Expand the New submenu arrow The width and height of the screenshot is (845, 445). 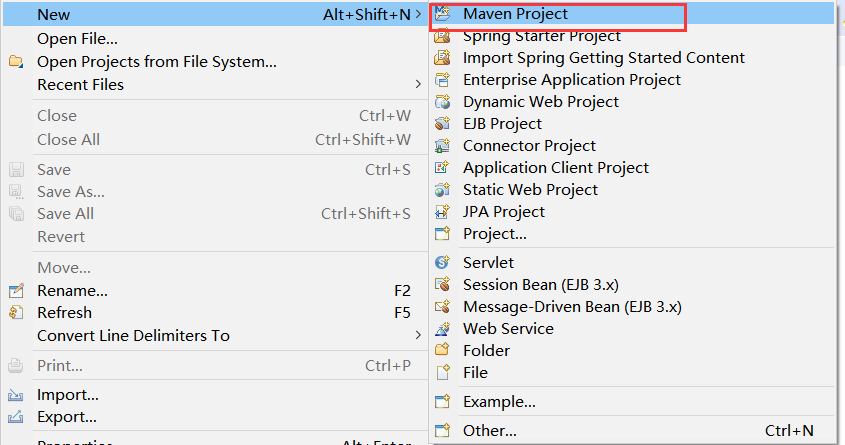[x=418, y=15]
